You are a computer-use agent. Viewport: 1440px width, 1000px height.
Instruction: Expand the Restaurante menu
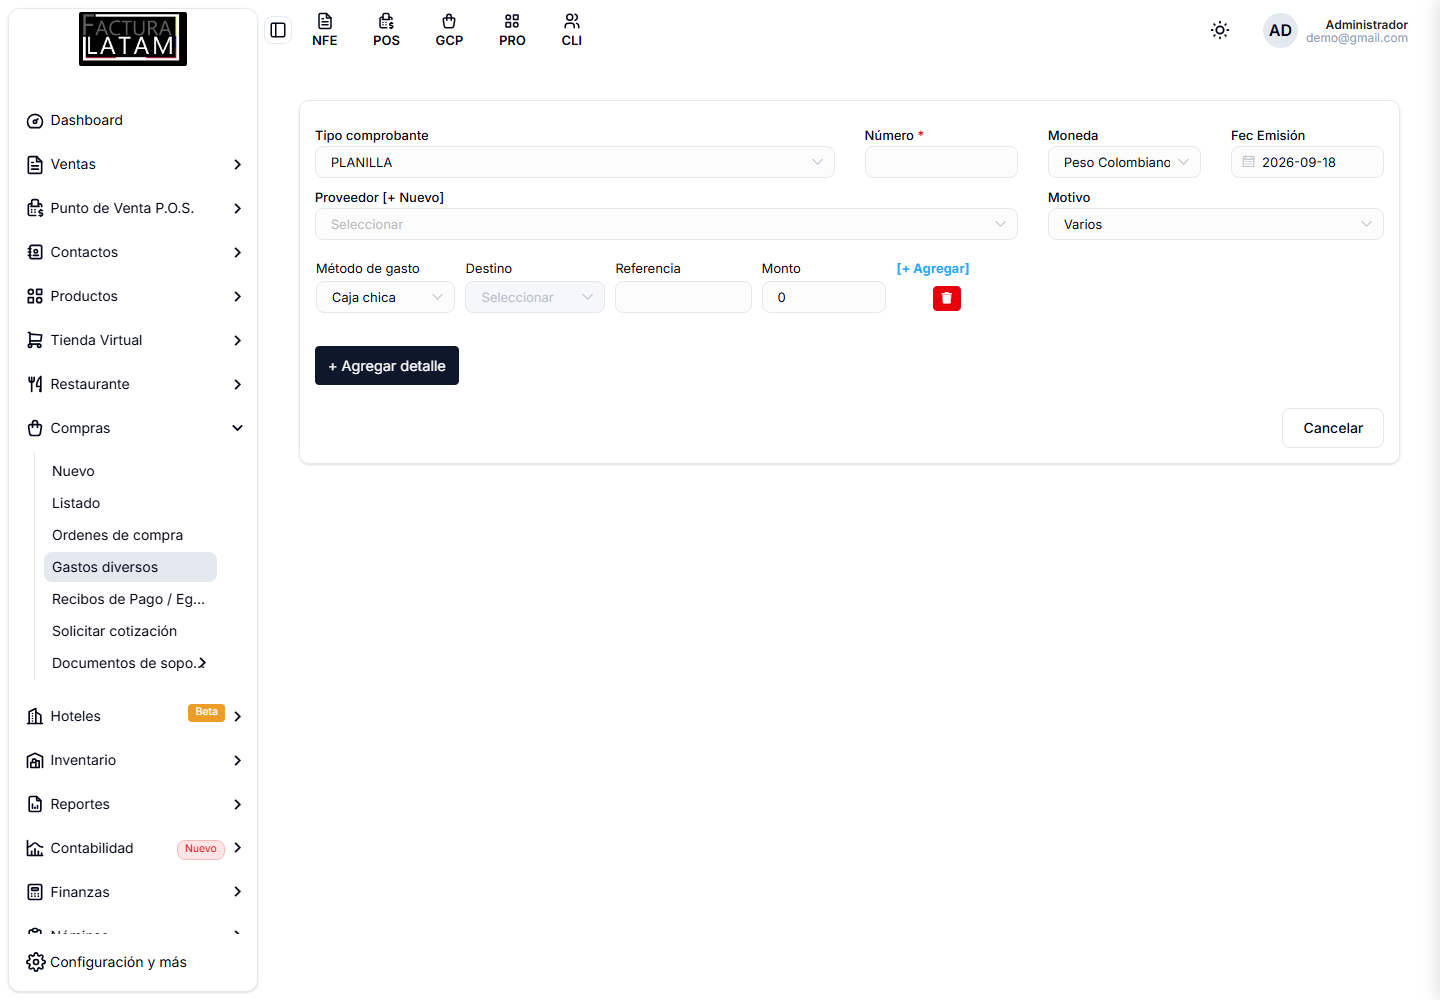133,384
